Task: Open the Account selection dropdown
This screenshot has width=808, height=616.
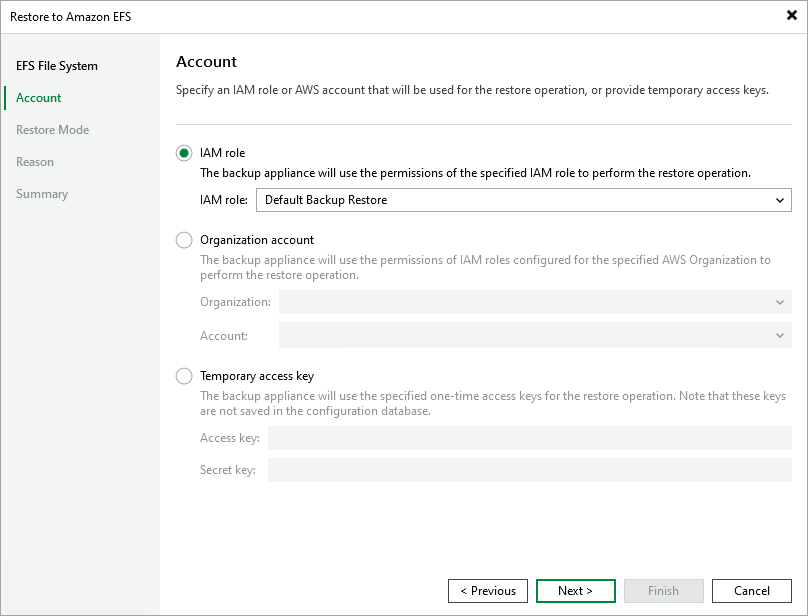Action: 781,335
